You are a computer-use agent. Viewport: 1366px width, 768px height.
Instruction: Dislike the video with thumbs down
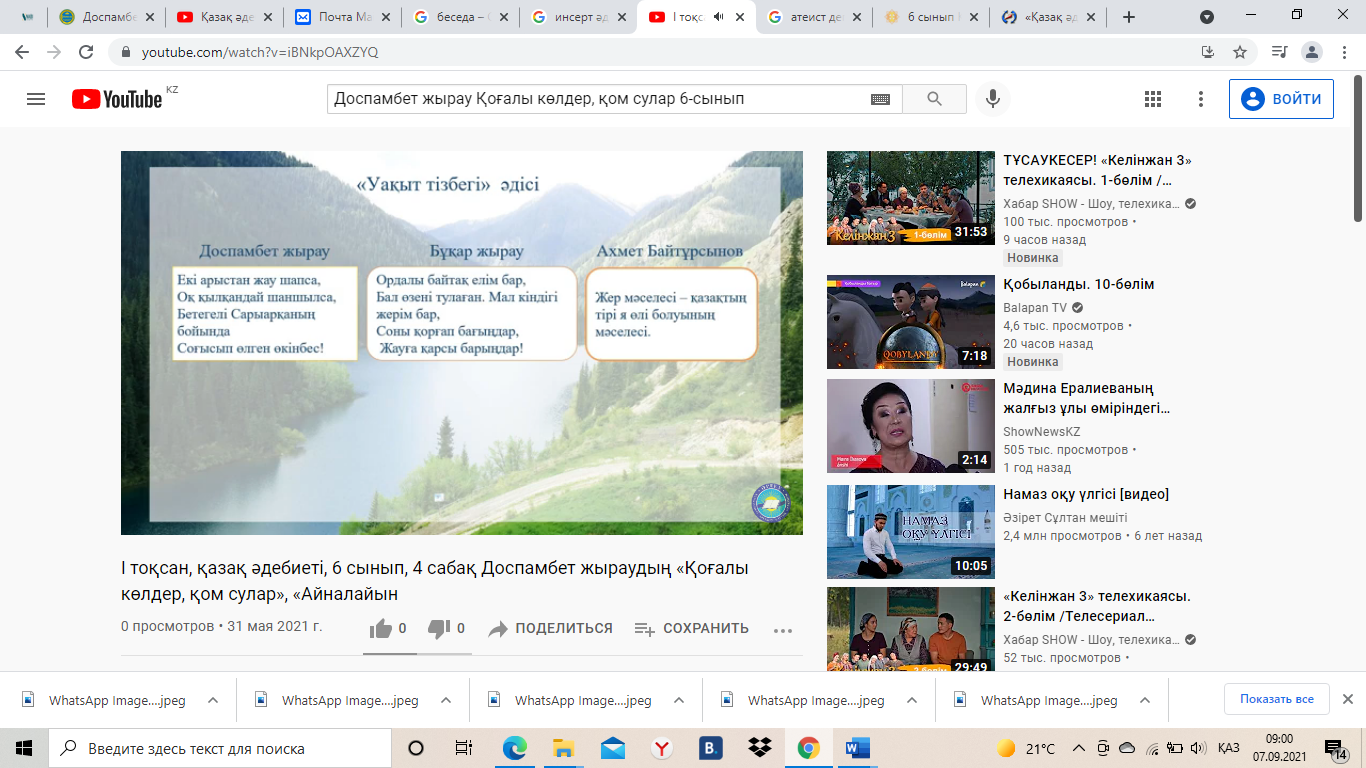(x=438, y=629)
